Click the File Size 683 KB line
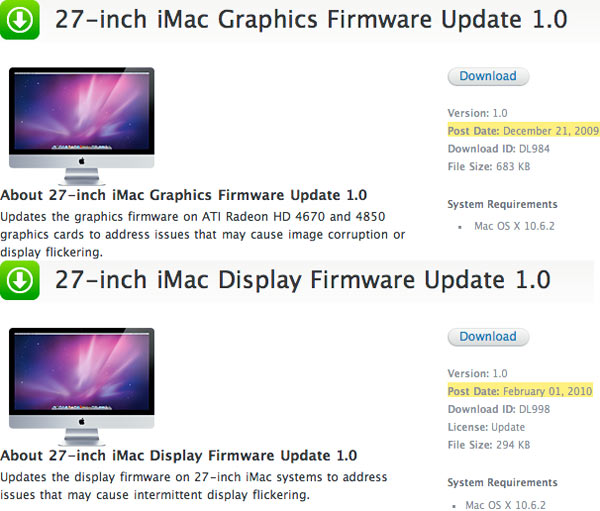The height and width of the screenshot is (511, 600). pos(489,167)
